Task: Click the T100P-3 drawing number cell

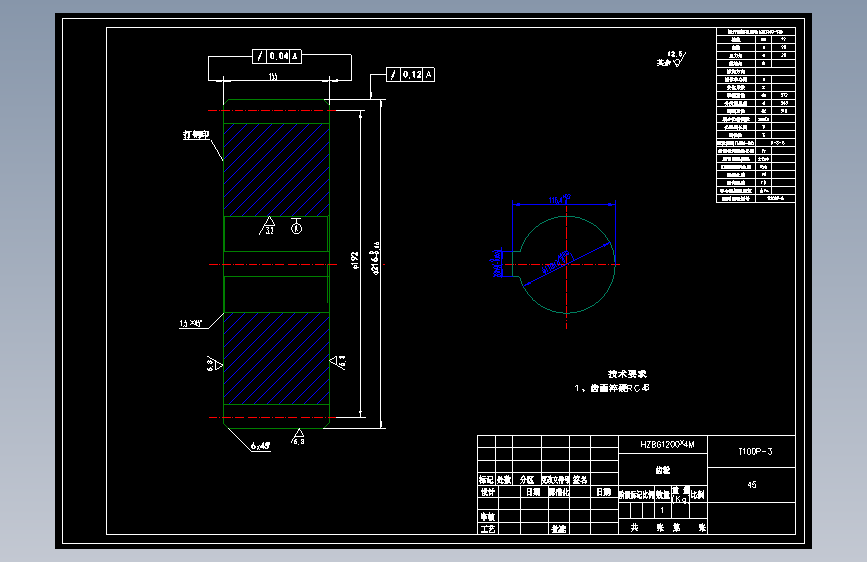Action: click(751, 451)
